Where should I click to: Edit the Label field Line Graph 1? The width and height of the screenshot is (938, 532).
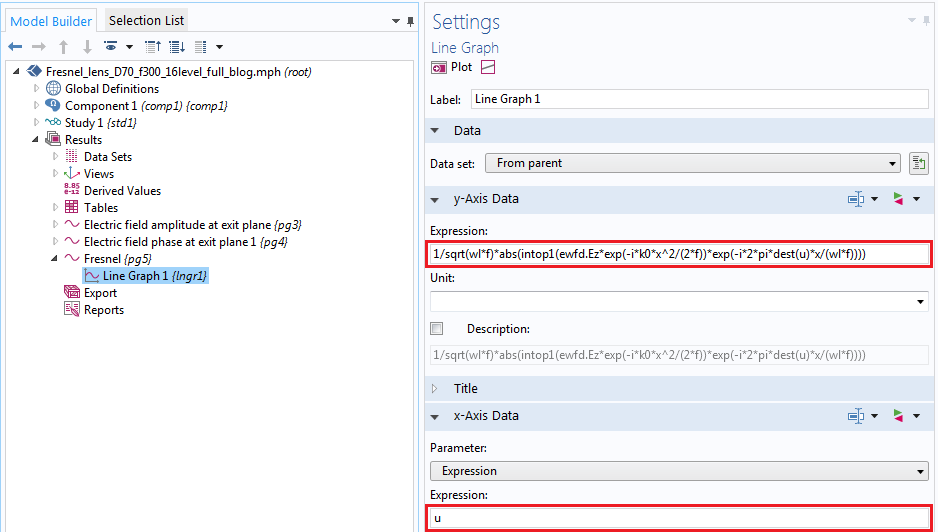(x=700, y=99)
